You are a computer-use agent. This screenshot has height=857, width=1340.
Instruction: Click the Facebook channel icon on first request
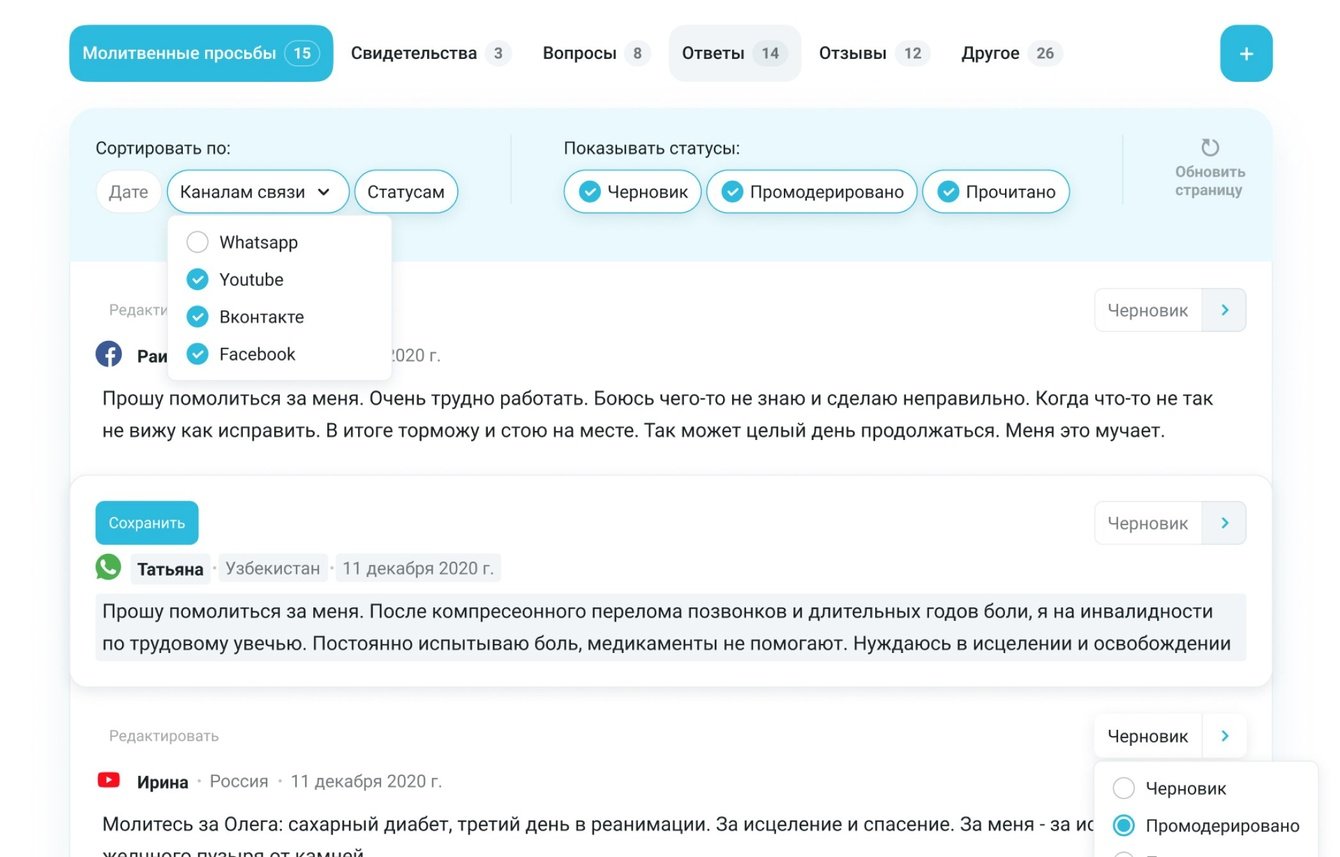(x=108, y=353)
